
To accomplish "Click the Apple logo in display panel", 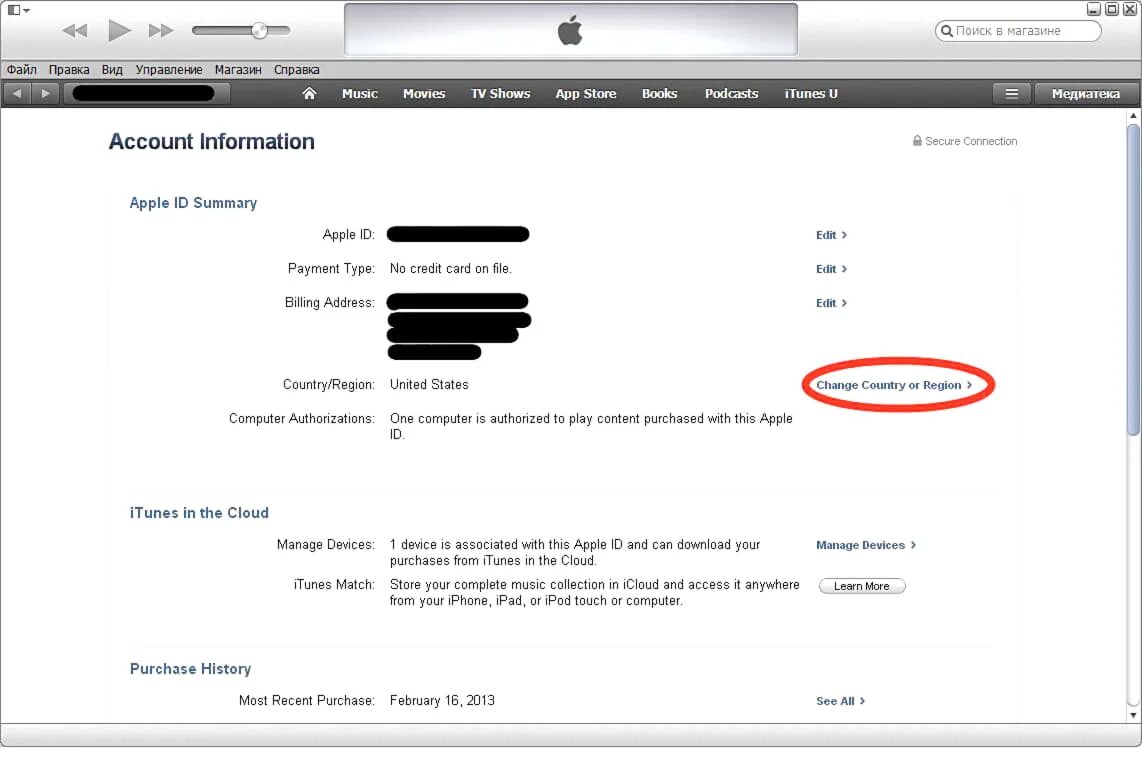I will pos(570,31).
